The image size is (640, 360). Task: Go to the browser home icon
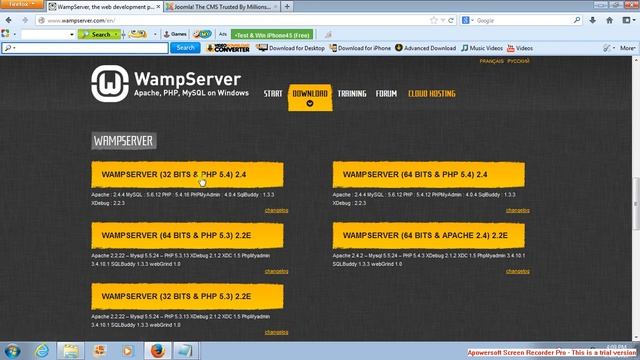[x=609, y=20]
